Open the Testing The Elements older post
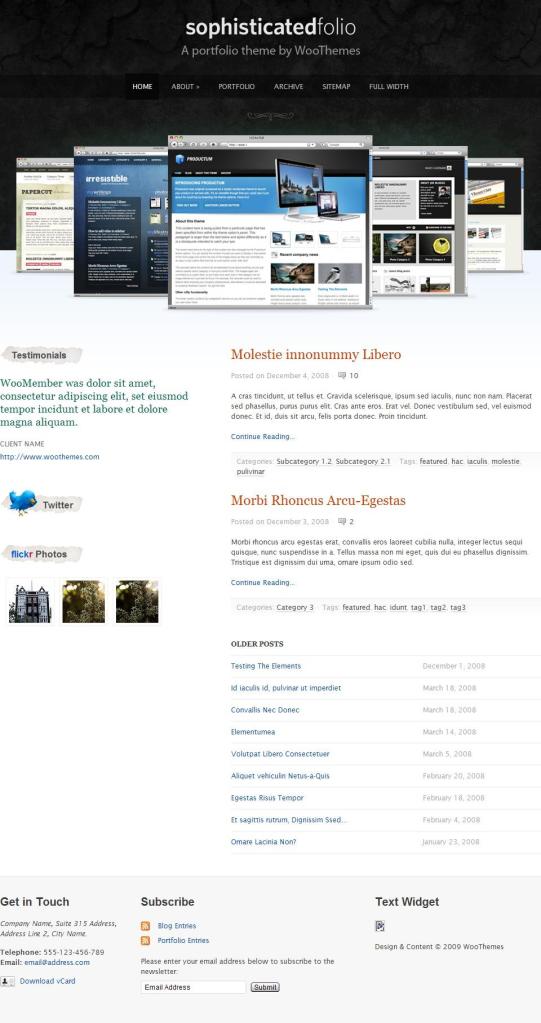 (266, 666)
